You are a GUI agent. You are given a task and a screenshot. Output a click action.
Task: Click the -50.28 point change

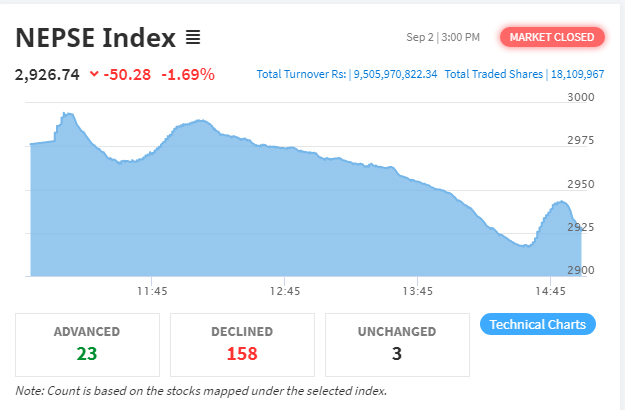point(127,74)
